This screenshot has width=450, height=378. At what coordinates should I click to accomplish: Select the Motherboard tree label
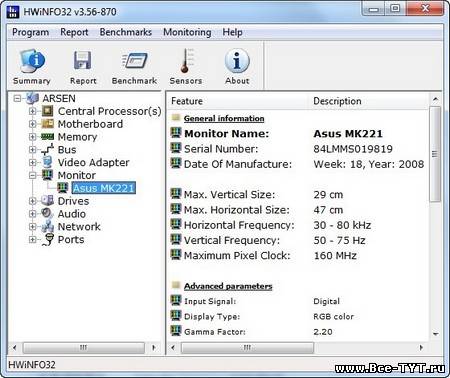pyautogui.click(x=90, y=124)
